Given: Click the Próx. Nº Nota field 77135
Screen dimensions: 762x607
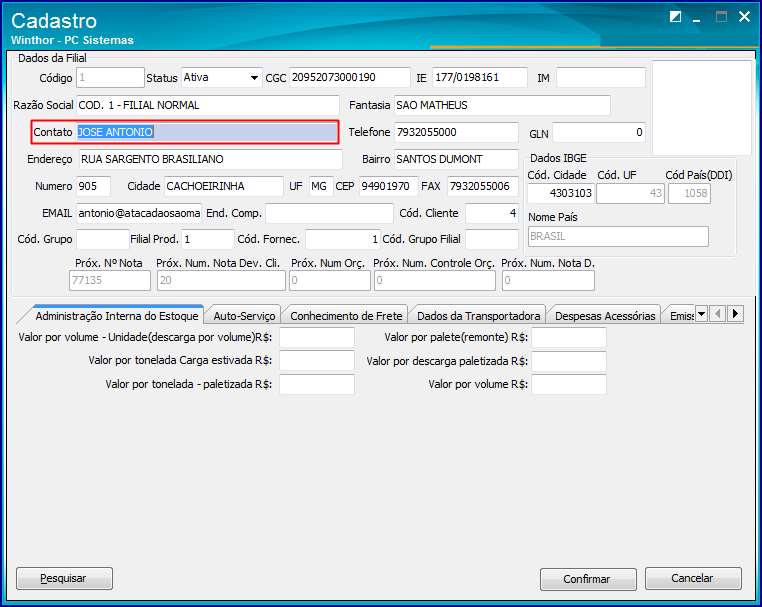Looking at the screenshot, I should (110, 280).
